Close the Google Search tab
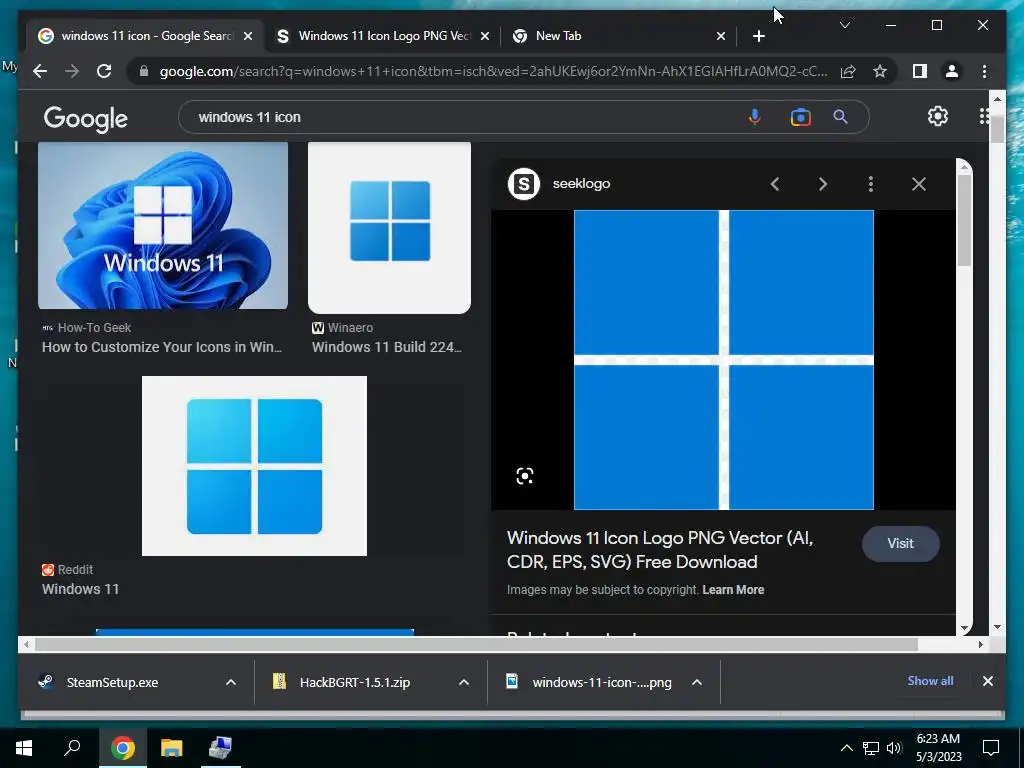This screenshot has width=1024, height=768. [x=248, y=37]
